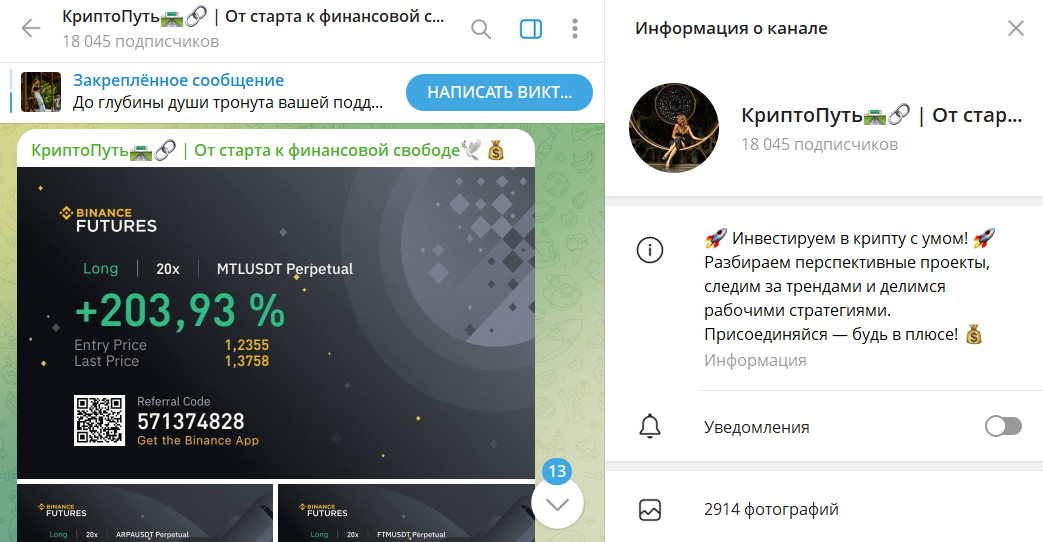This screenshot has height=542, width=1043.
Task: Open the ARPAUSDT Perpetual image
Action: point(145,513)
